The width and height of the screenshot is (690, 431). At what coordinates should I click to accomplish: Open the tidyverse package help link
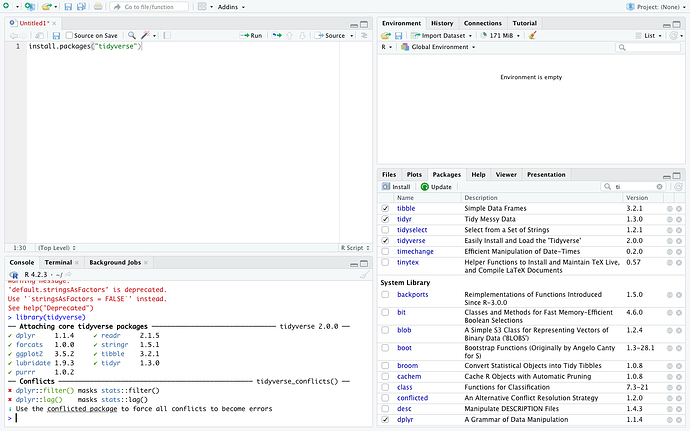[x=411, y=241]
